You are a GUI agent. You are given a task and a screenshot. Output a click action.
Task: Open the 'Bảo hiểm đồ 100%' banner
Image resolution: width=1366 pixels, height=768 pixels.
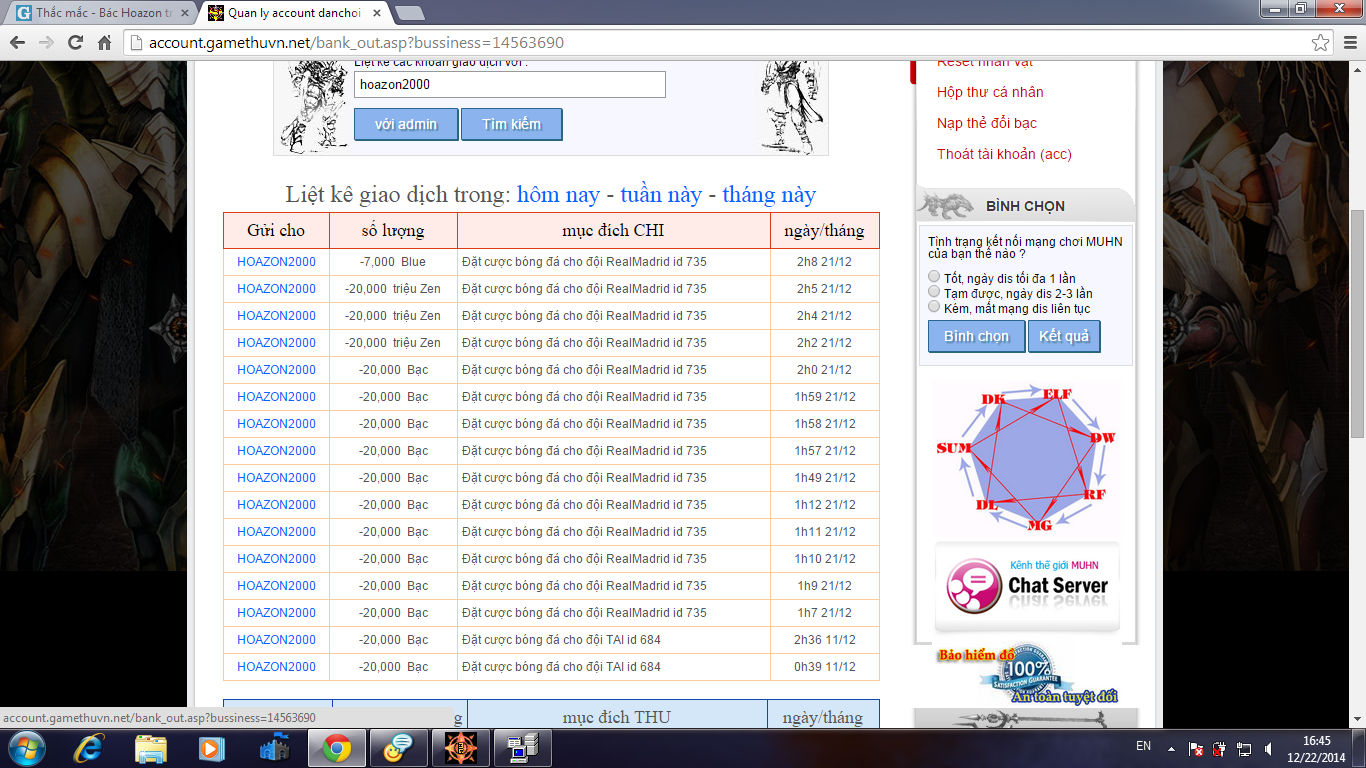[x=1027, y=674]
